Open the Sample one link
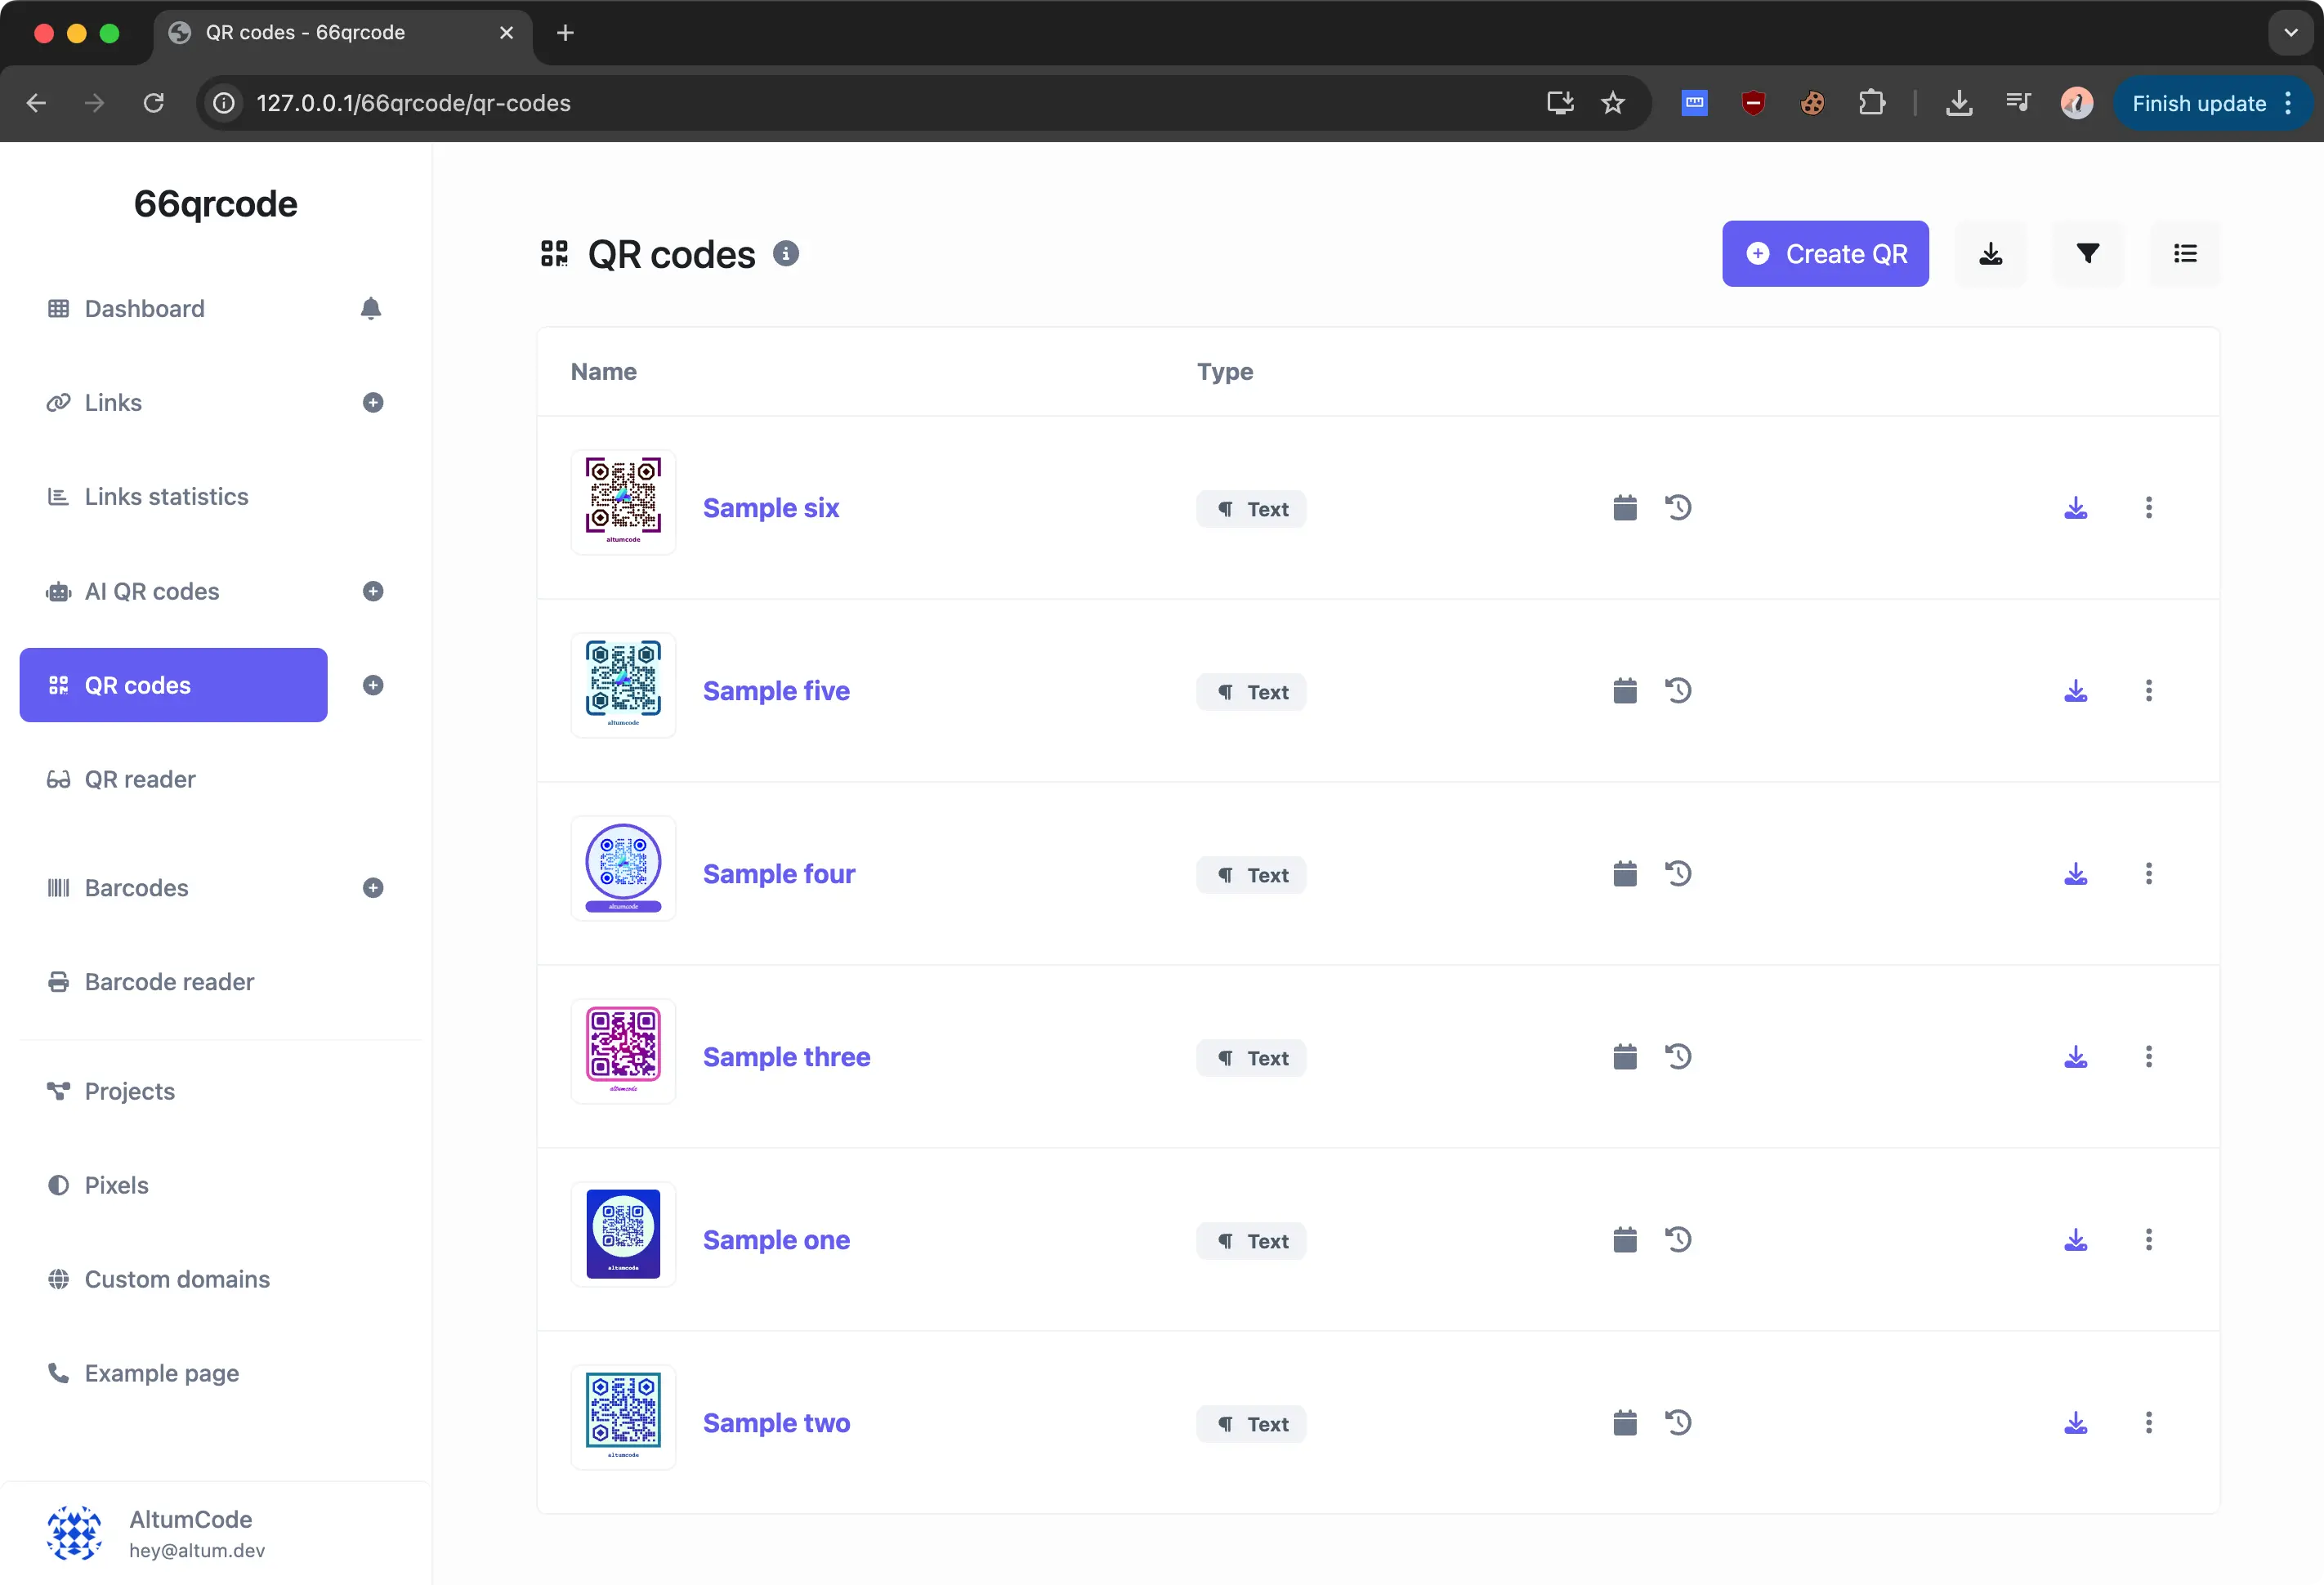Screen dimensions: 2324x1585 [x=776, y=1240]
